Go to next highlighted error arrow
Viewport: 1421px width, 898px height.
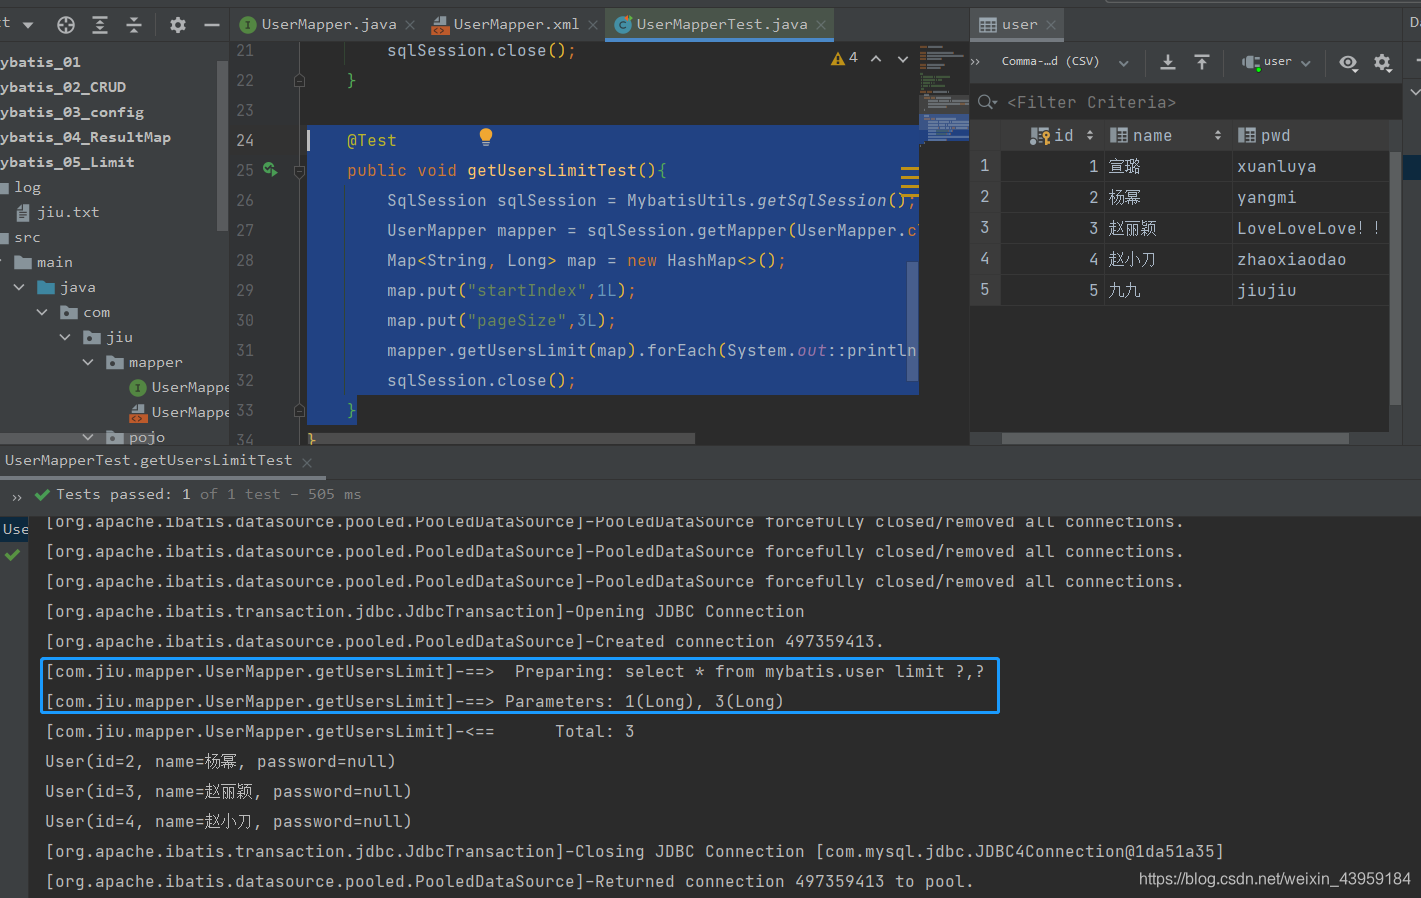(903, 59)
